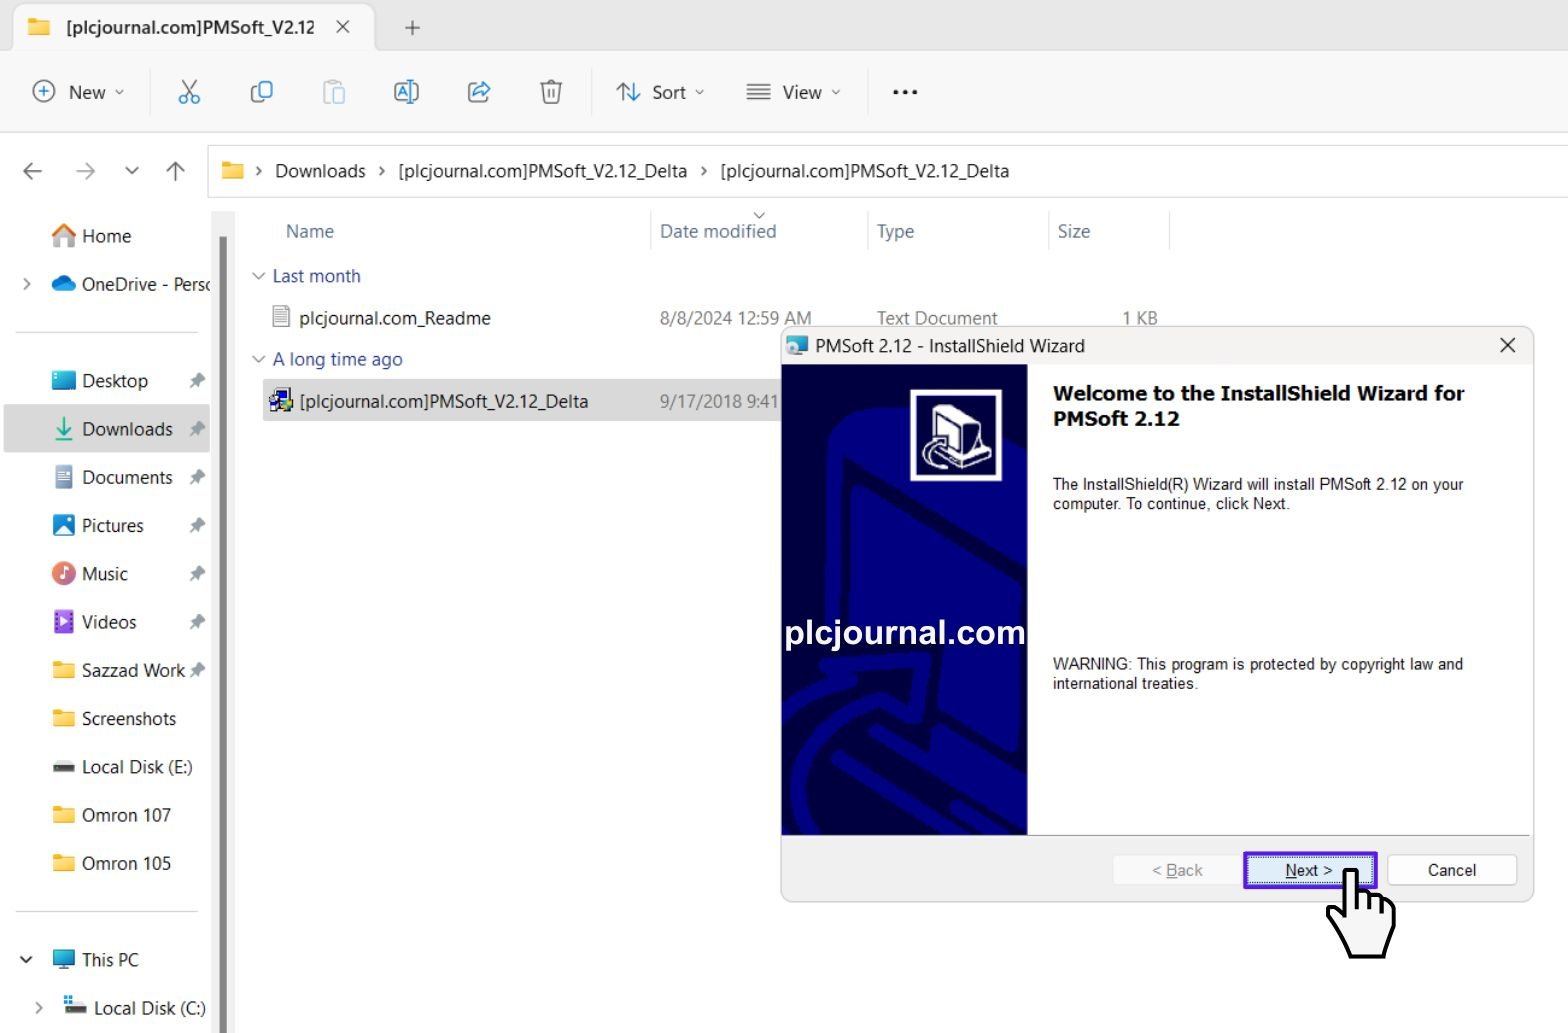Navigate back with the left arrow
Screen dimensions: 1568x1033
point(33,171)
